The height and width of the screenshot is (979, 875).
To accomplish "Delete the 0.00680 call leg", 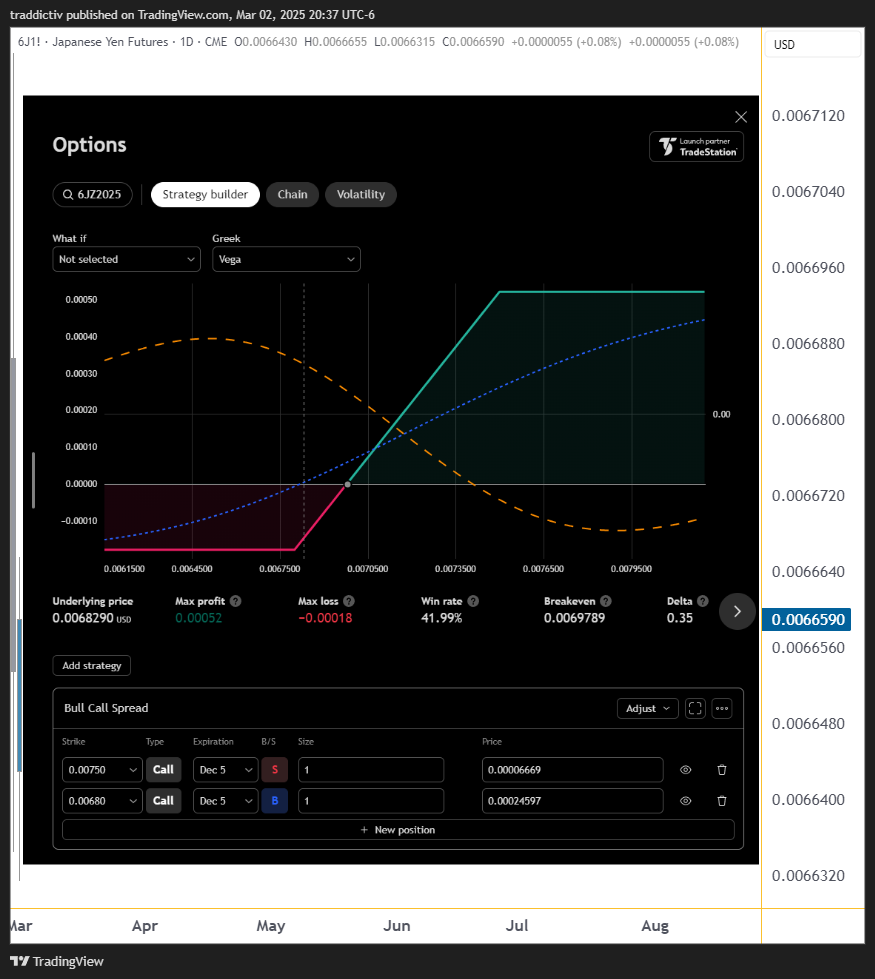I will click(x=722, y=800).
